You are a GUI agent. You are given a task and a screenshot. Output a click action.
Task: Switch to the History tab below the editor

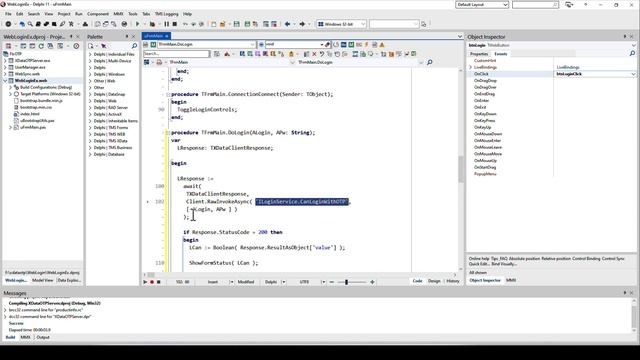click(x=453, y=281)
